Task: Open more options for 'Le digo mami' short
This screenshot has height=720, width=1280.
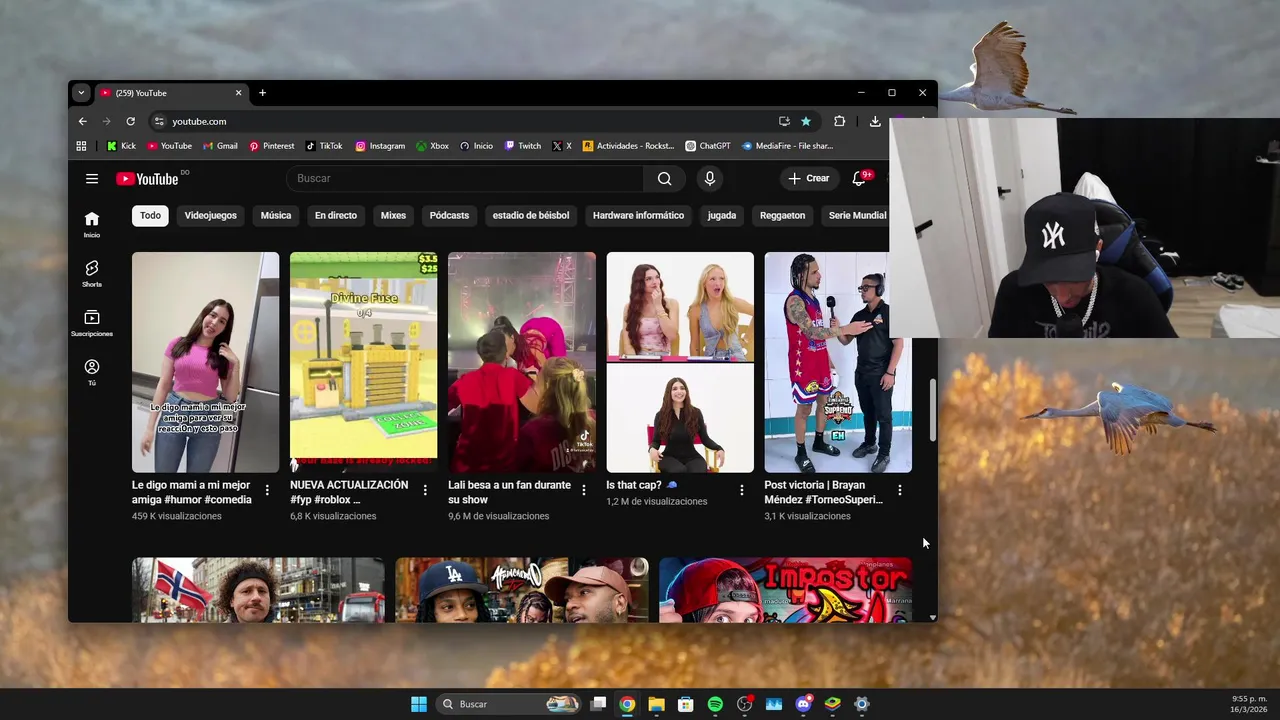Action: tap(267, 490)
